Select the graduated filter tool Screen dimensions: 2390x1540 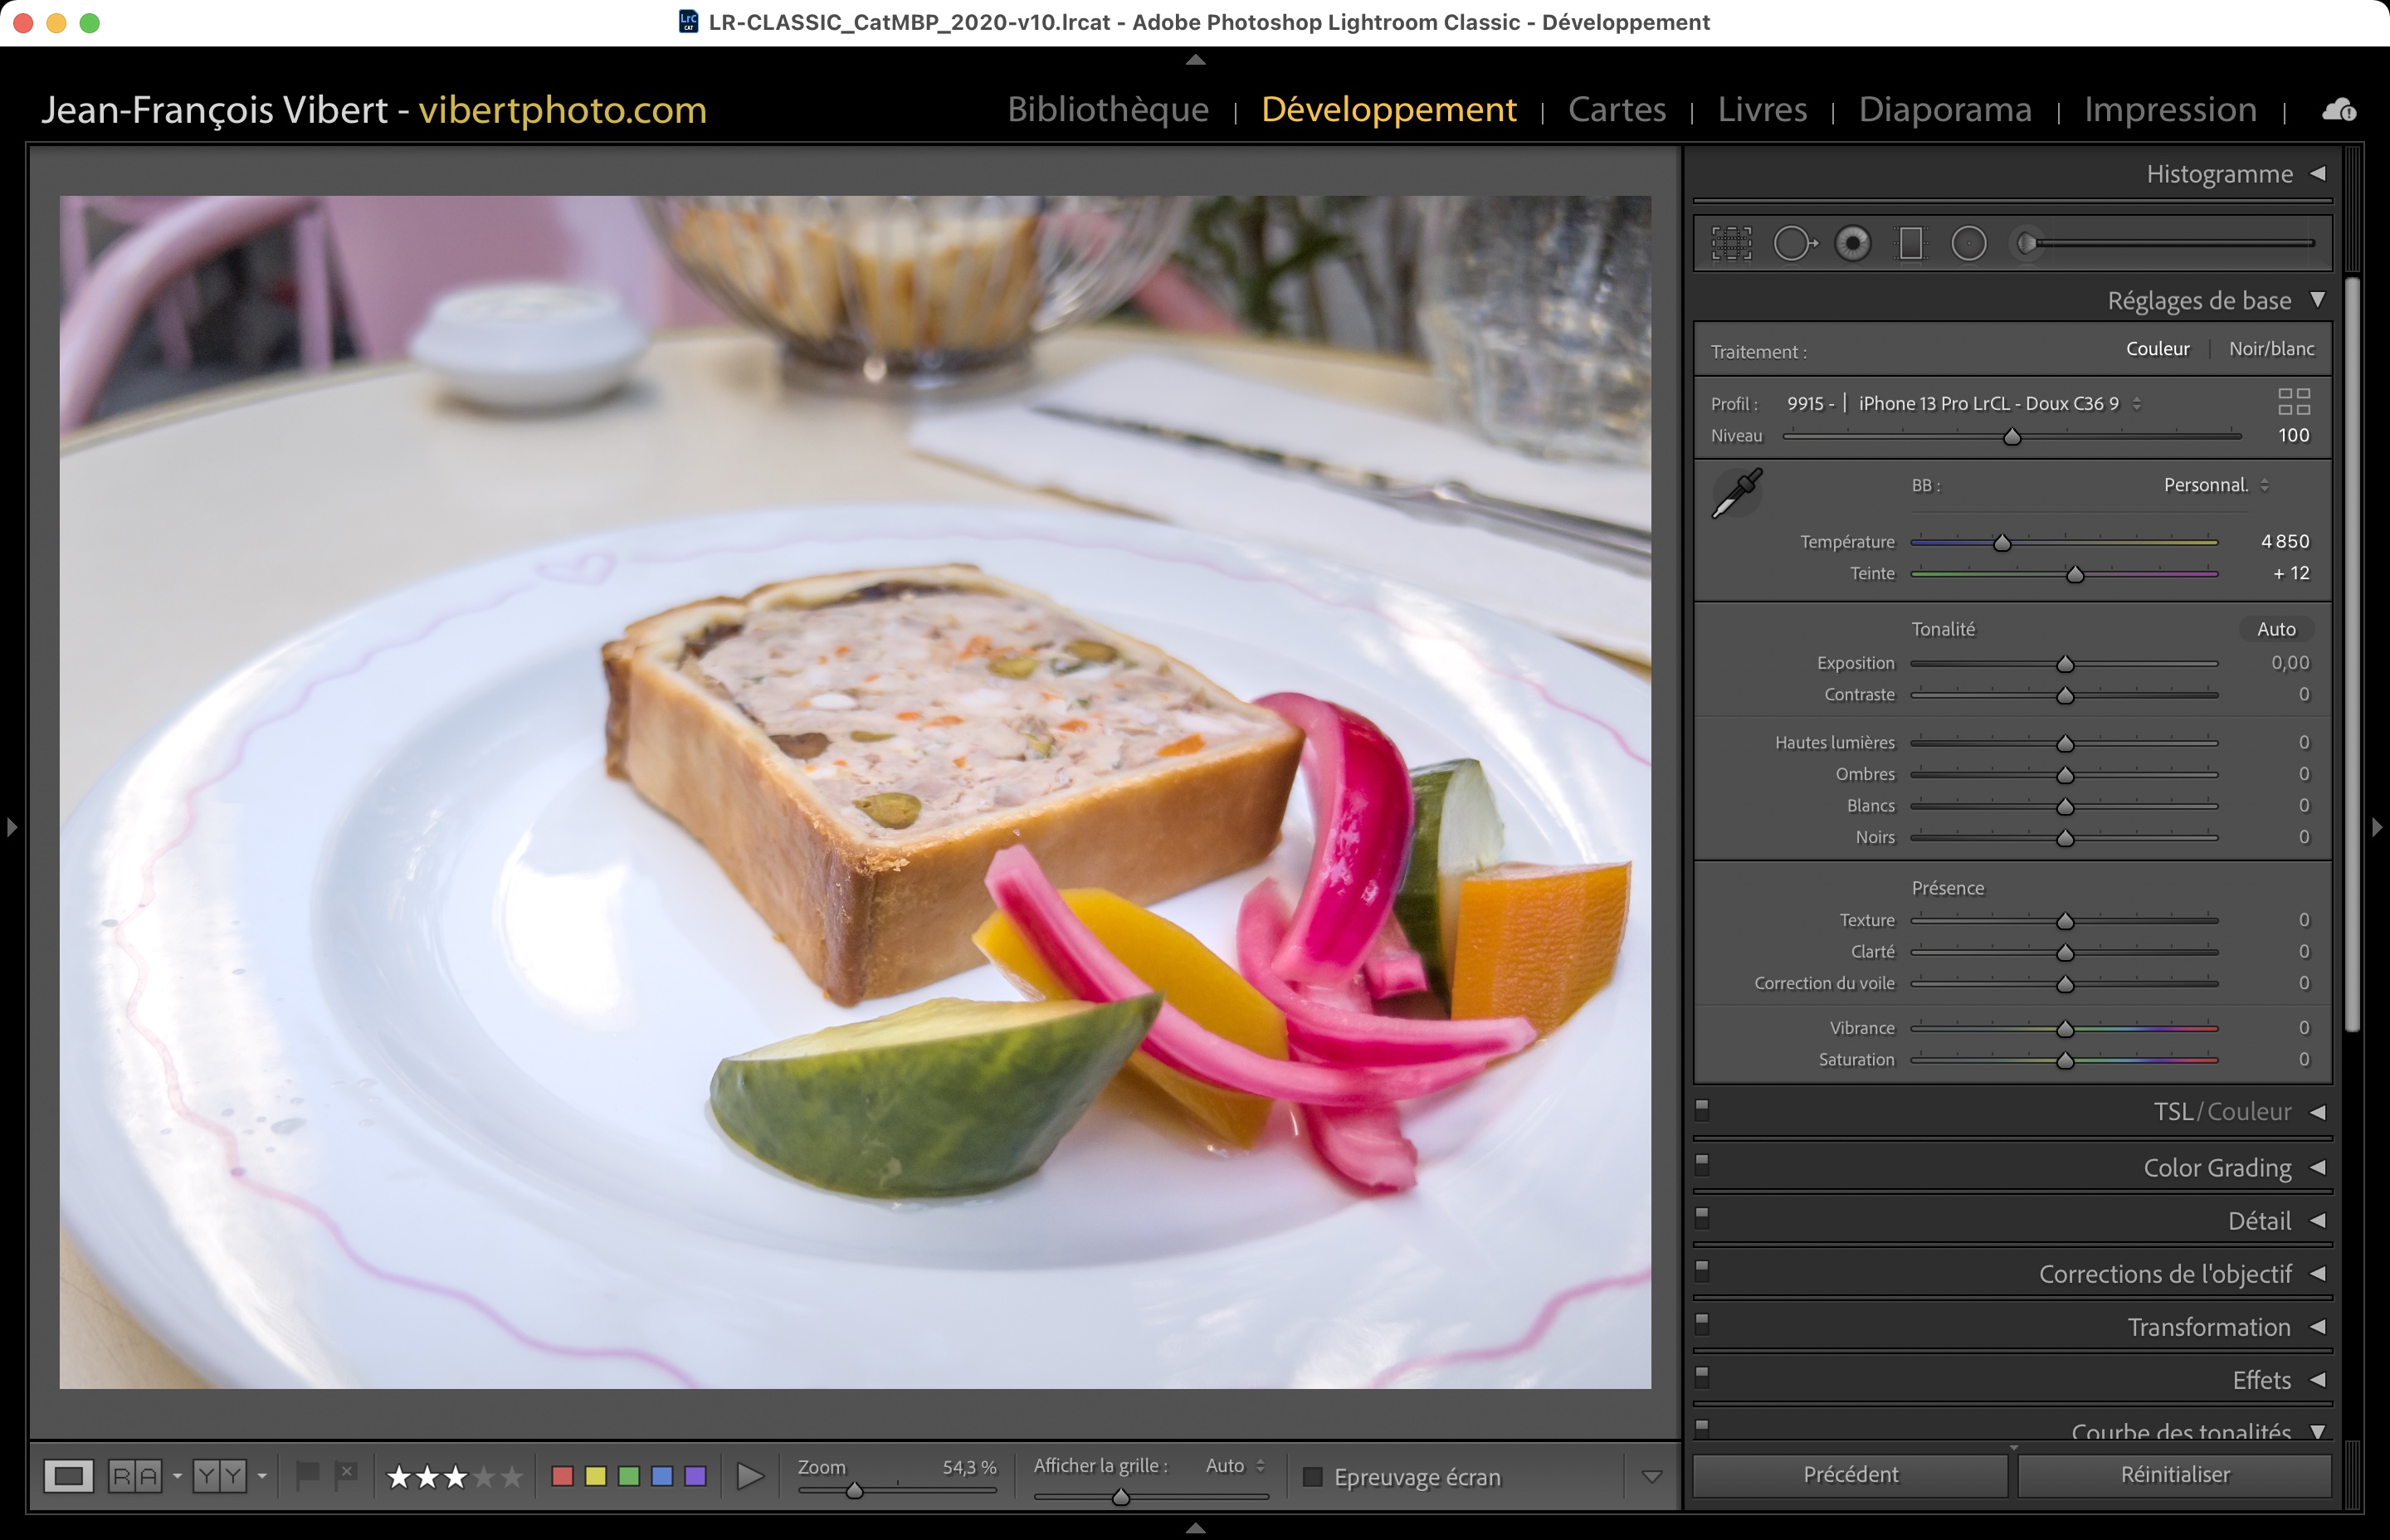click(x=1910, y=243)
